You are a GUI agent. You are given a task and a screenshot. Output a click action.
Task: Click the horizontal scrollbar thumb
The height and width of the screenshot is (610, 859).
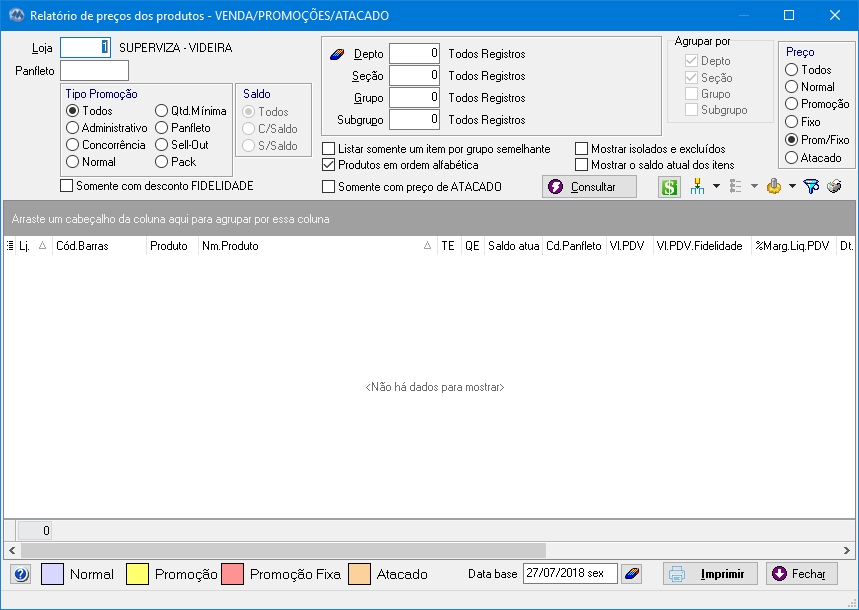click(283, 550)
